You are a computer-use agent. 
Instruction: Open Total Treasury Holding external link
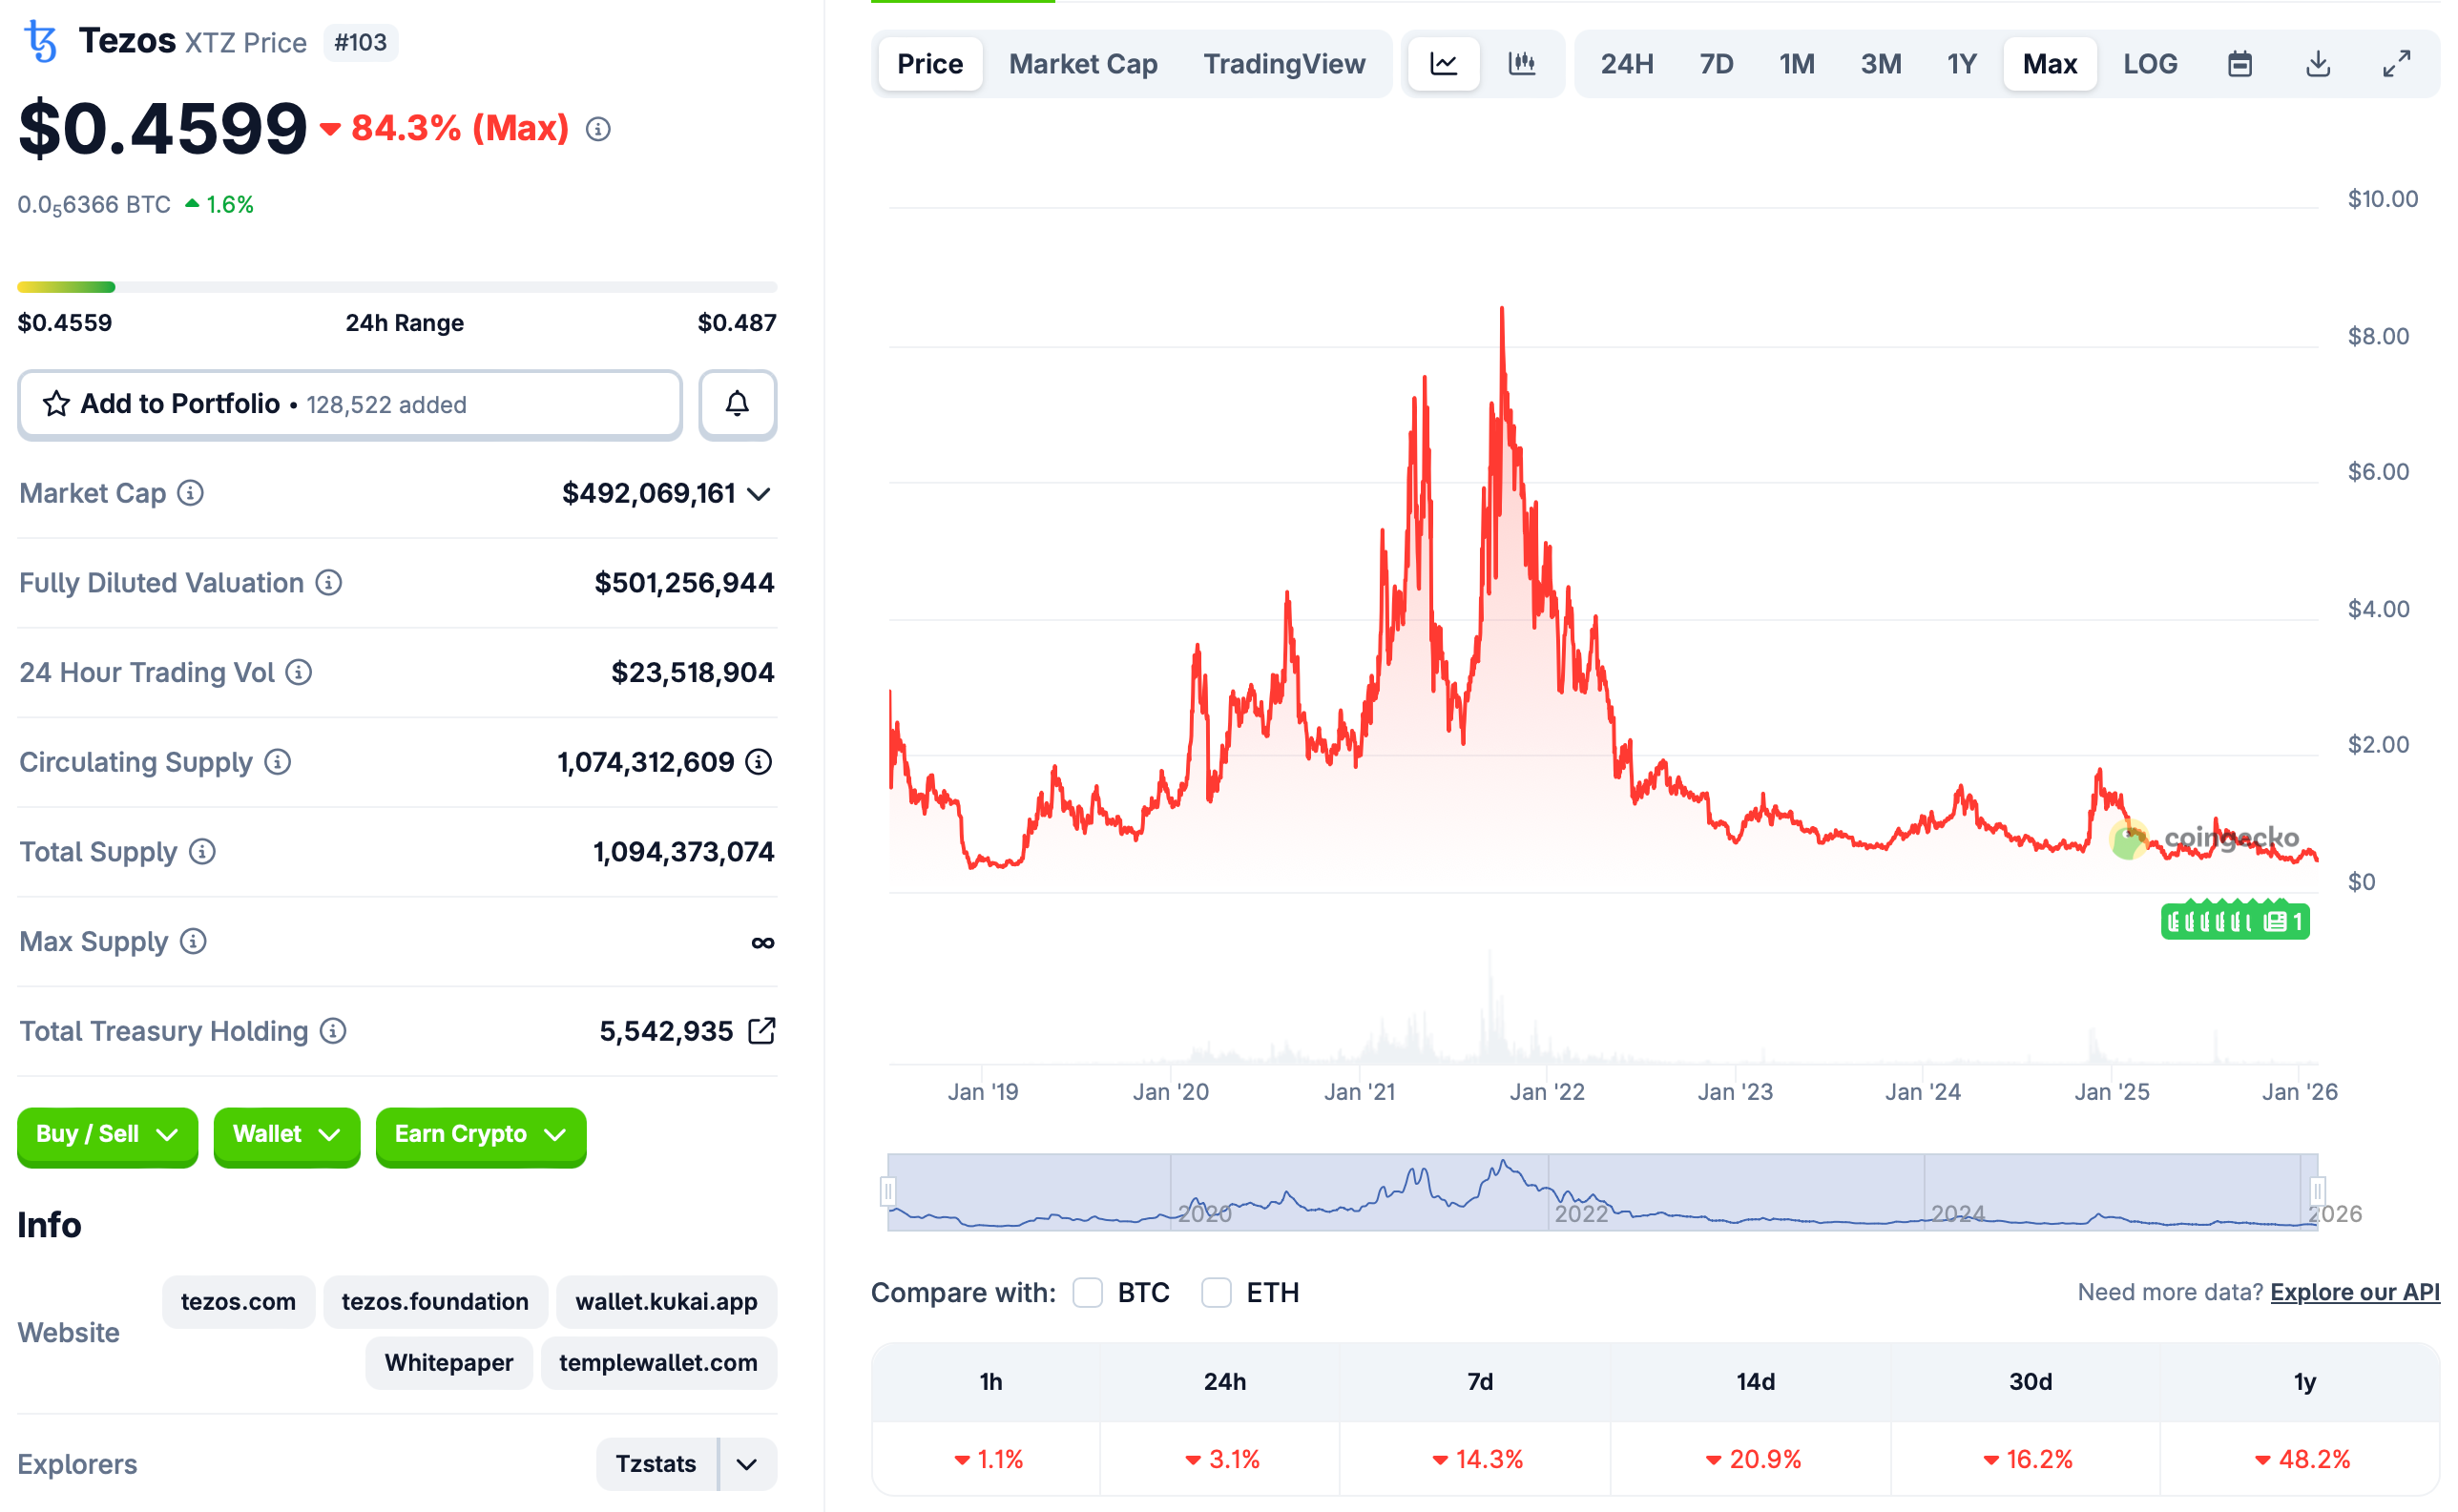click(762, 1030)
